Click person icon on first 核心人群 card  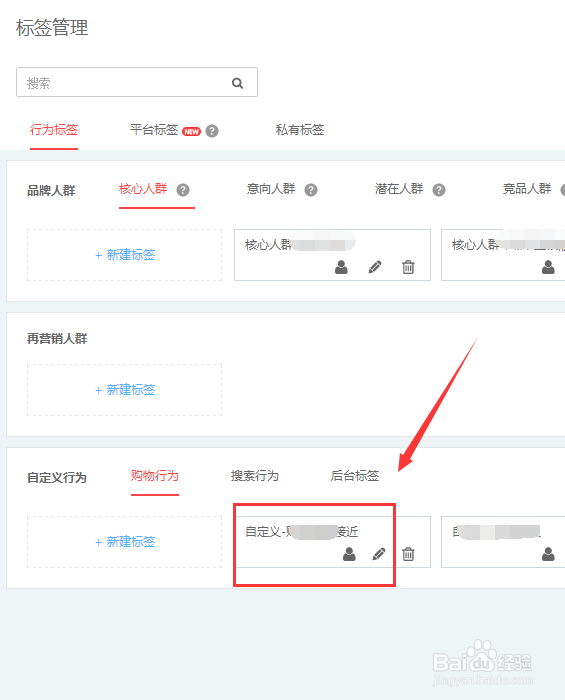[341, 267]
